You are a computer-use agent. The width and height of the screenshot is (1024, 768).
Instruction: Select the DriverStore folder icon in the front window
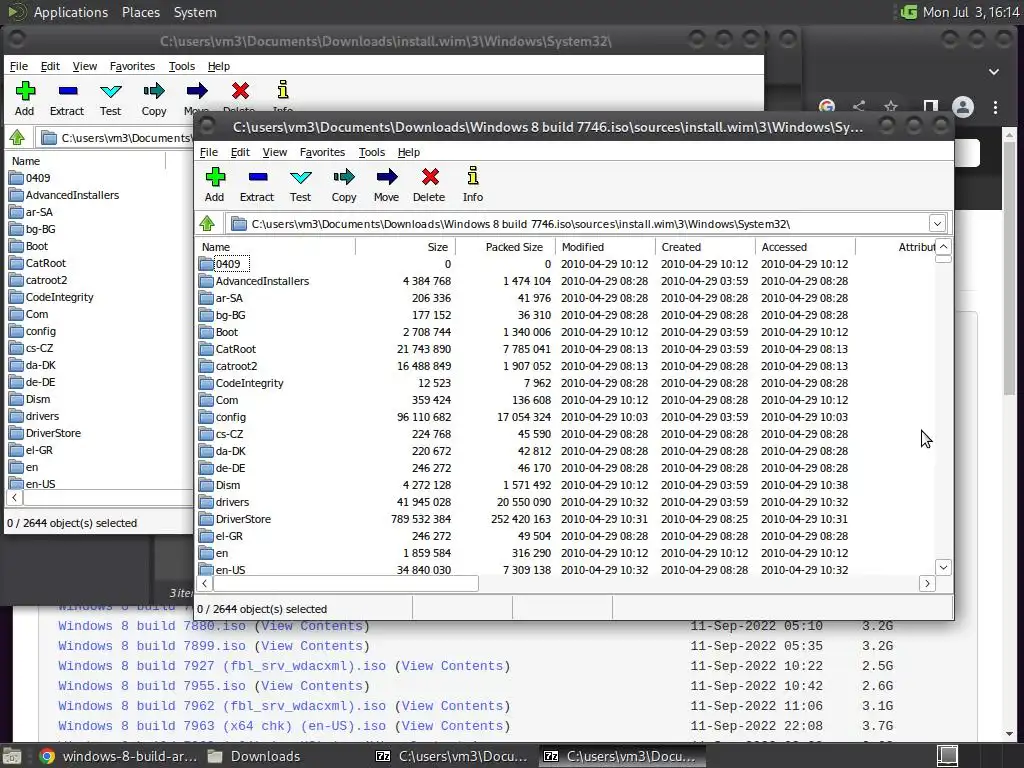point(206,519)
